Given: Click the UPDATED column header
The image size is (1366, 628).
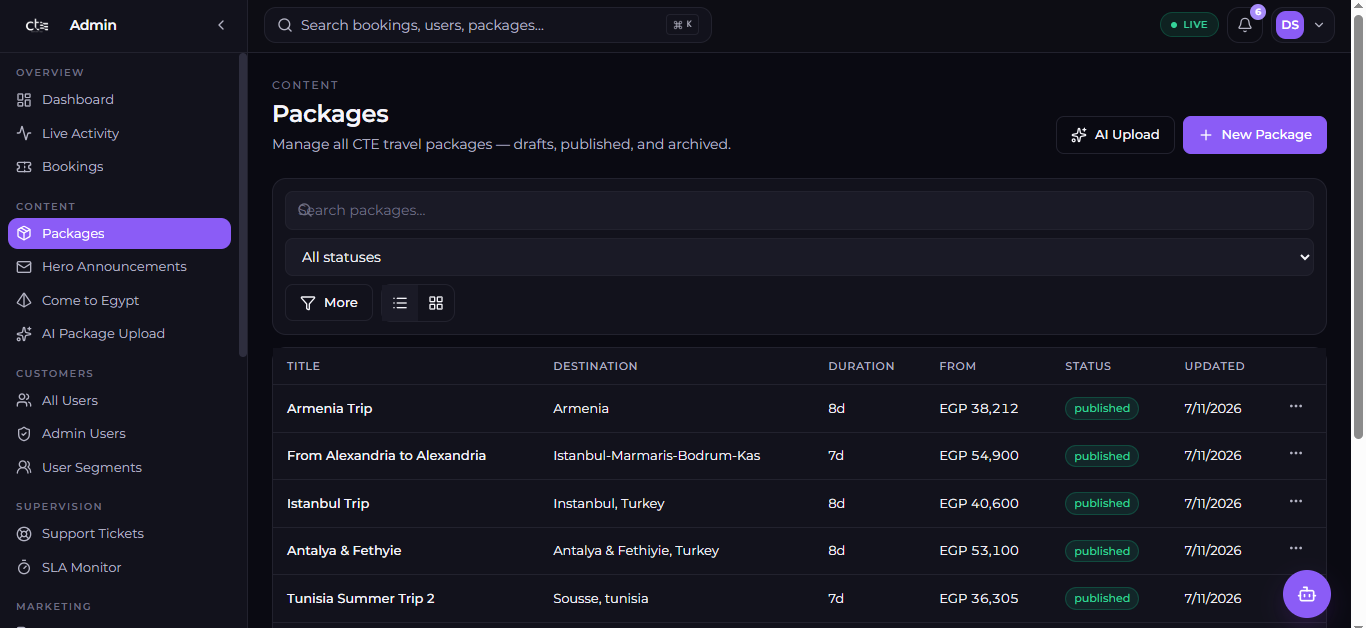Looking at the screenshot, I should (1214, 366).
